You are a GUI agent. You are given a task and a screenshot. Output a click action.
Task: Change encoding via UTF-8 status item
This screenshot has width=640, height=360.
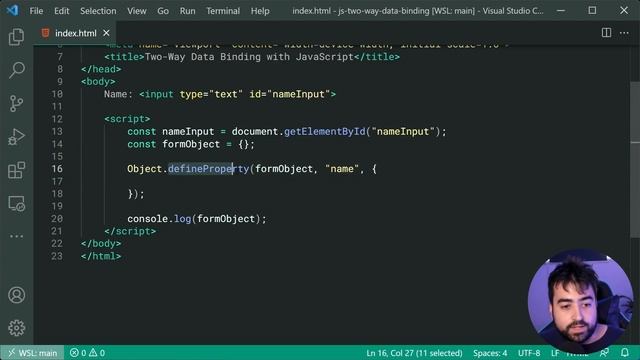[x=529, y=353]
